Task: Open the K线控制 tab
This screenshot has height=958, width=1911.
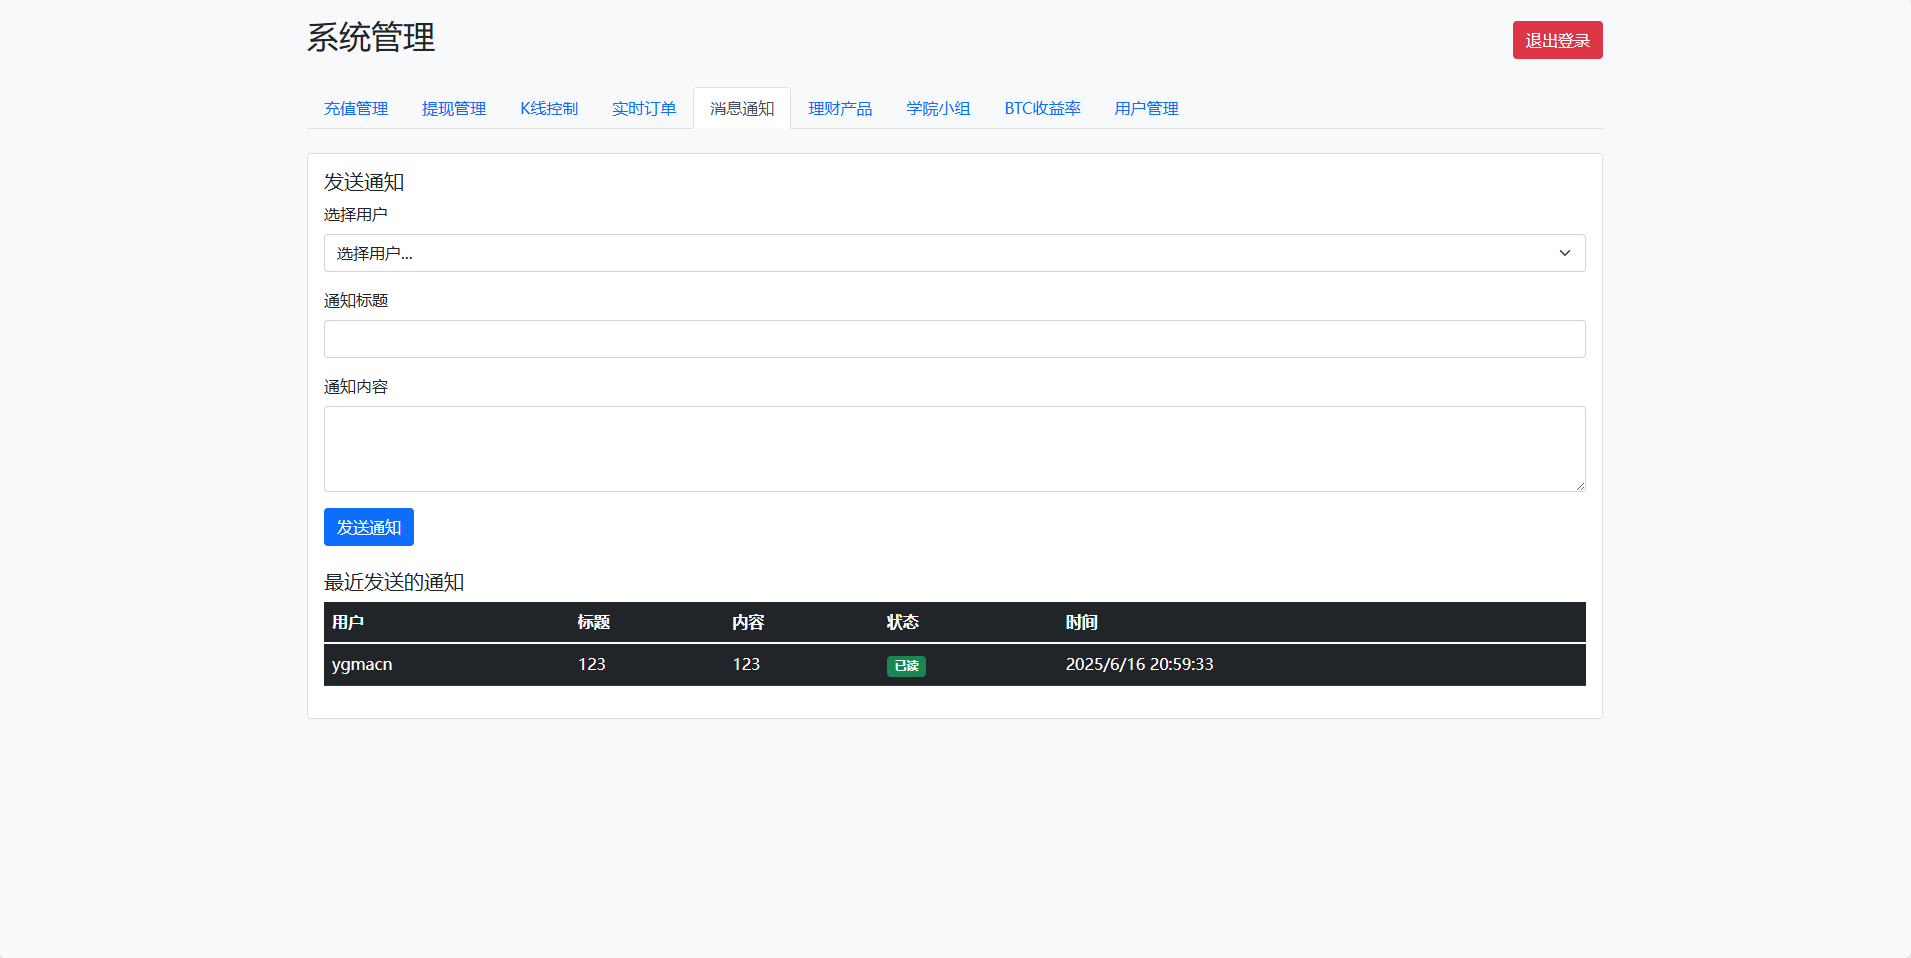Action: pos(549,108)
